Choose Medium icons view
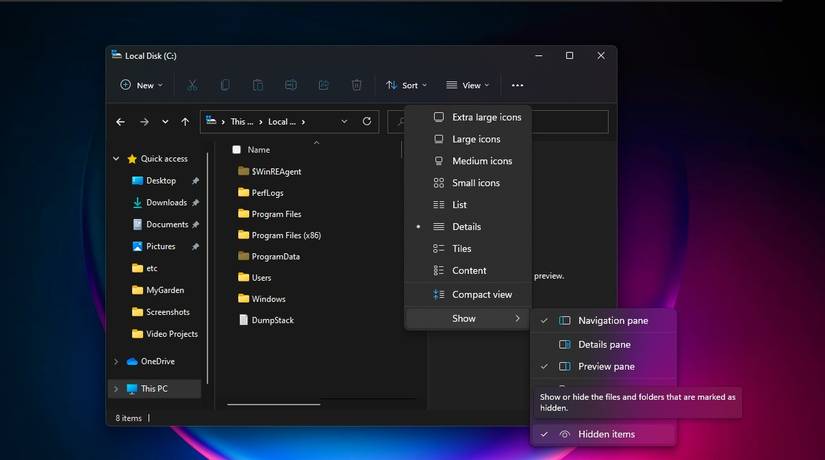 (468, 161)
